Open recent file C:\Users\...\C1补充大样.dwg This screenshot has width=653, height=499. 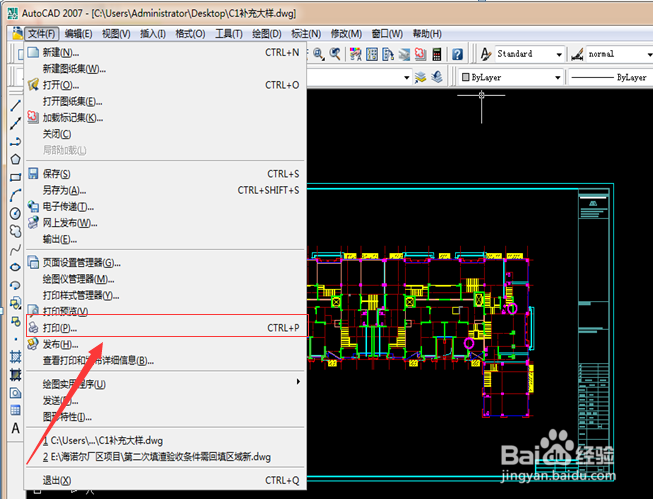[166, 441]
